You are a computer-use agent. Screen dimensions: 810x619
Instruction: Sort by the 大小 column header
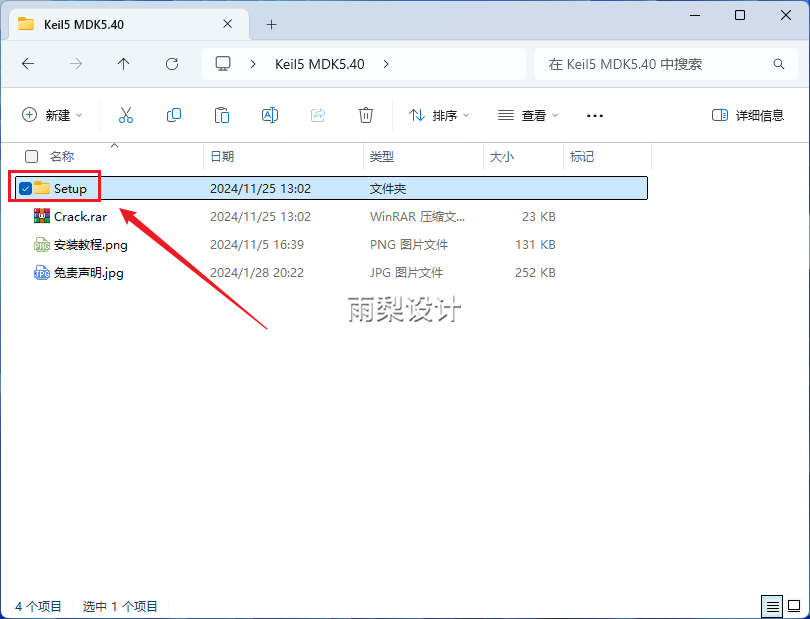click(502, 156)
